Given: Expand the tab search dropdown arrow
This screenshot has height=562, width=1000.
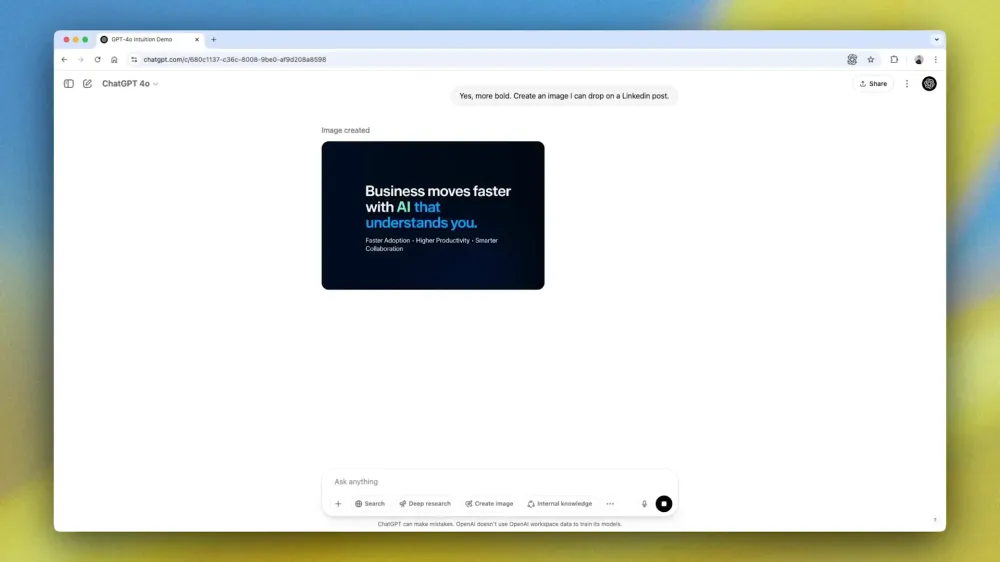Looking at the screenshot, I should click(x=936, y=40).
